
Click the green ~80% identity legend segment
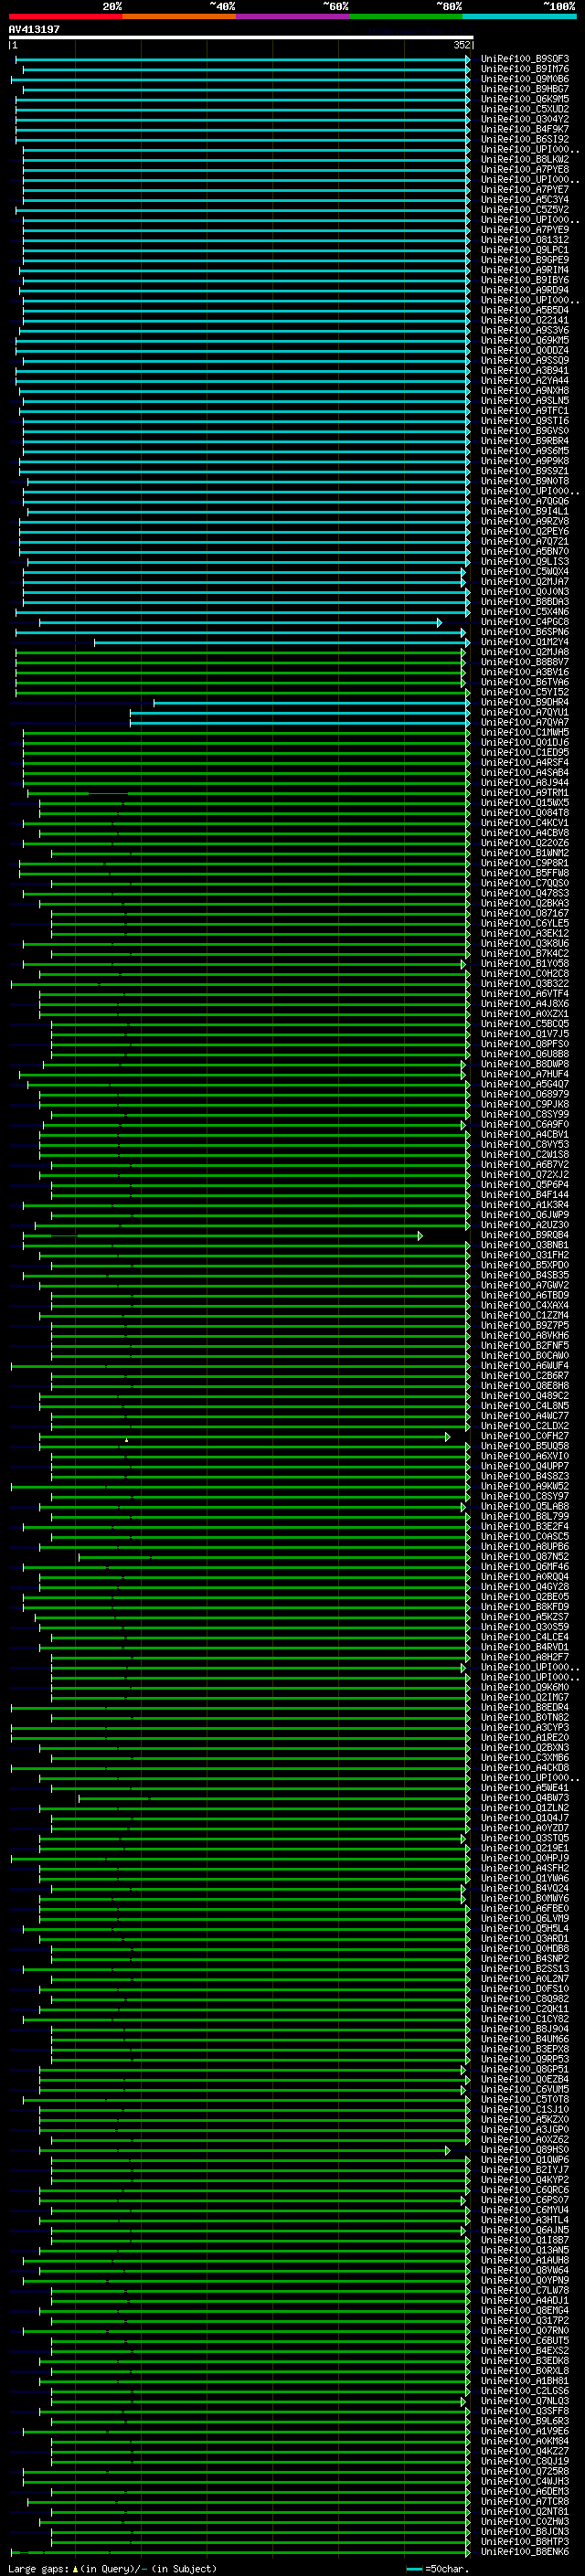[x=406, y=16]
